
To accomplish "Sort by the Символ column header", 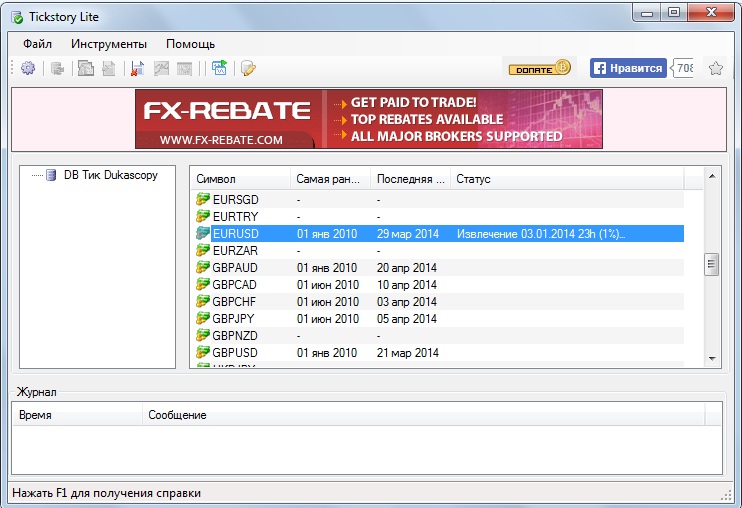I will pos(240,179).
